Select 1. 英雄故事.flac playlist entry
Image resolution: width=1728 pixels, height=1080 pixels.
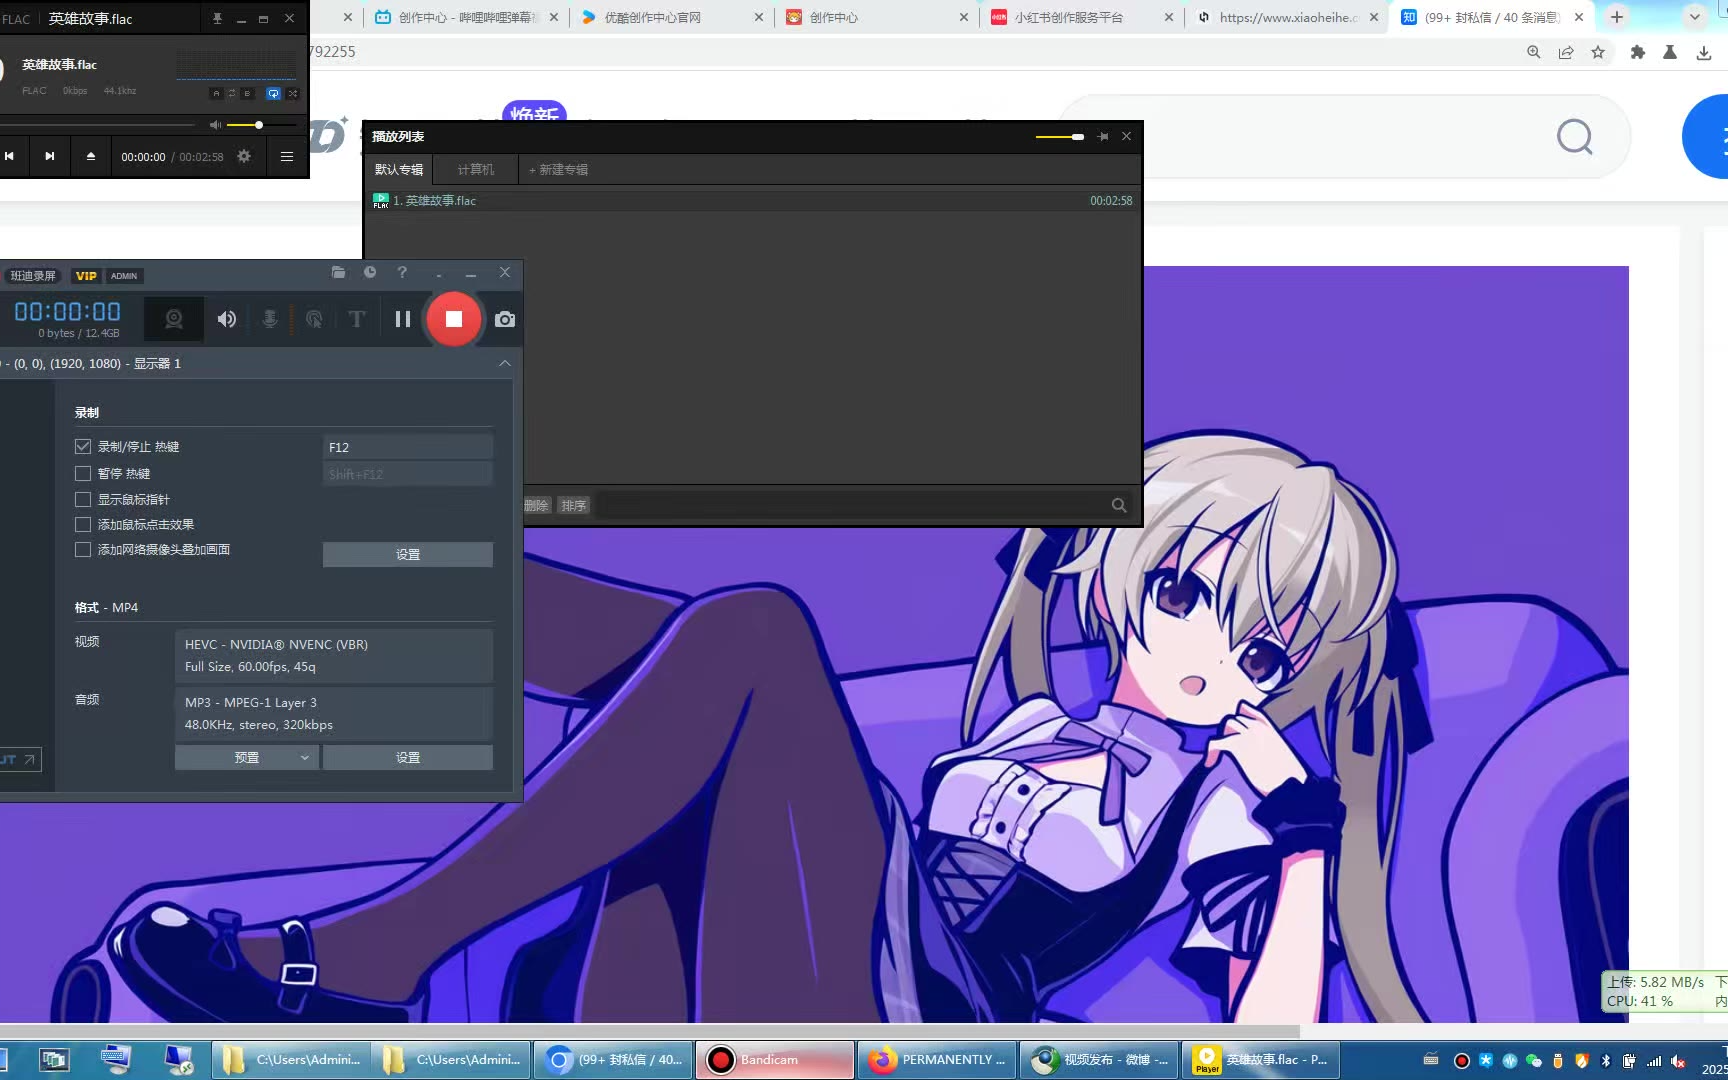(753, 200)
